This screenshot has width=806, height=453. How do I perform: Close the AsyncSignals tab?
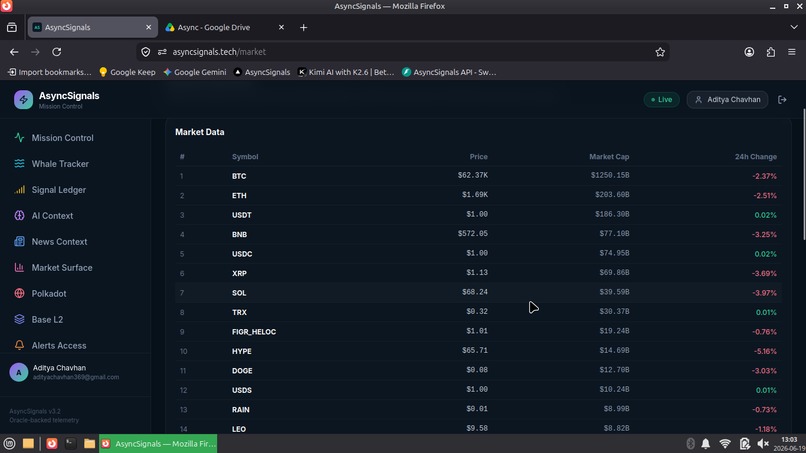pyautogui.click(x=149, y=27)
